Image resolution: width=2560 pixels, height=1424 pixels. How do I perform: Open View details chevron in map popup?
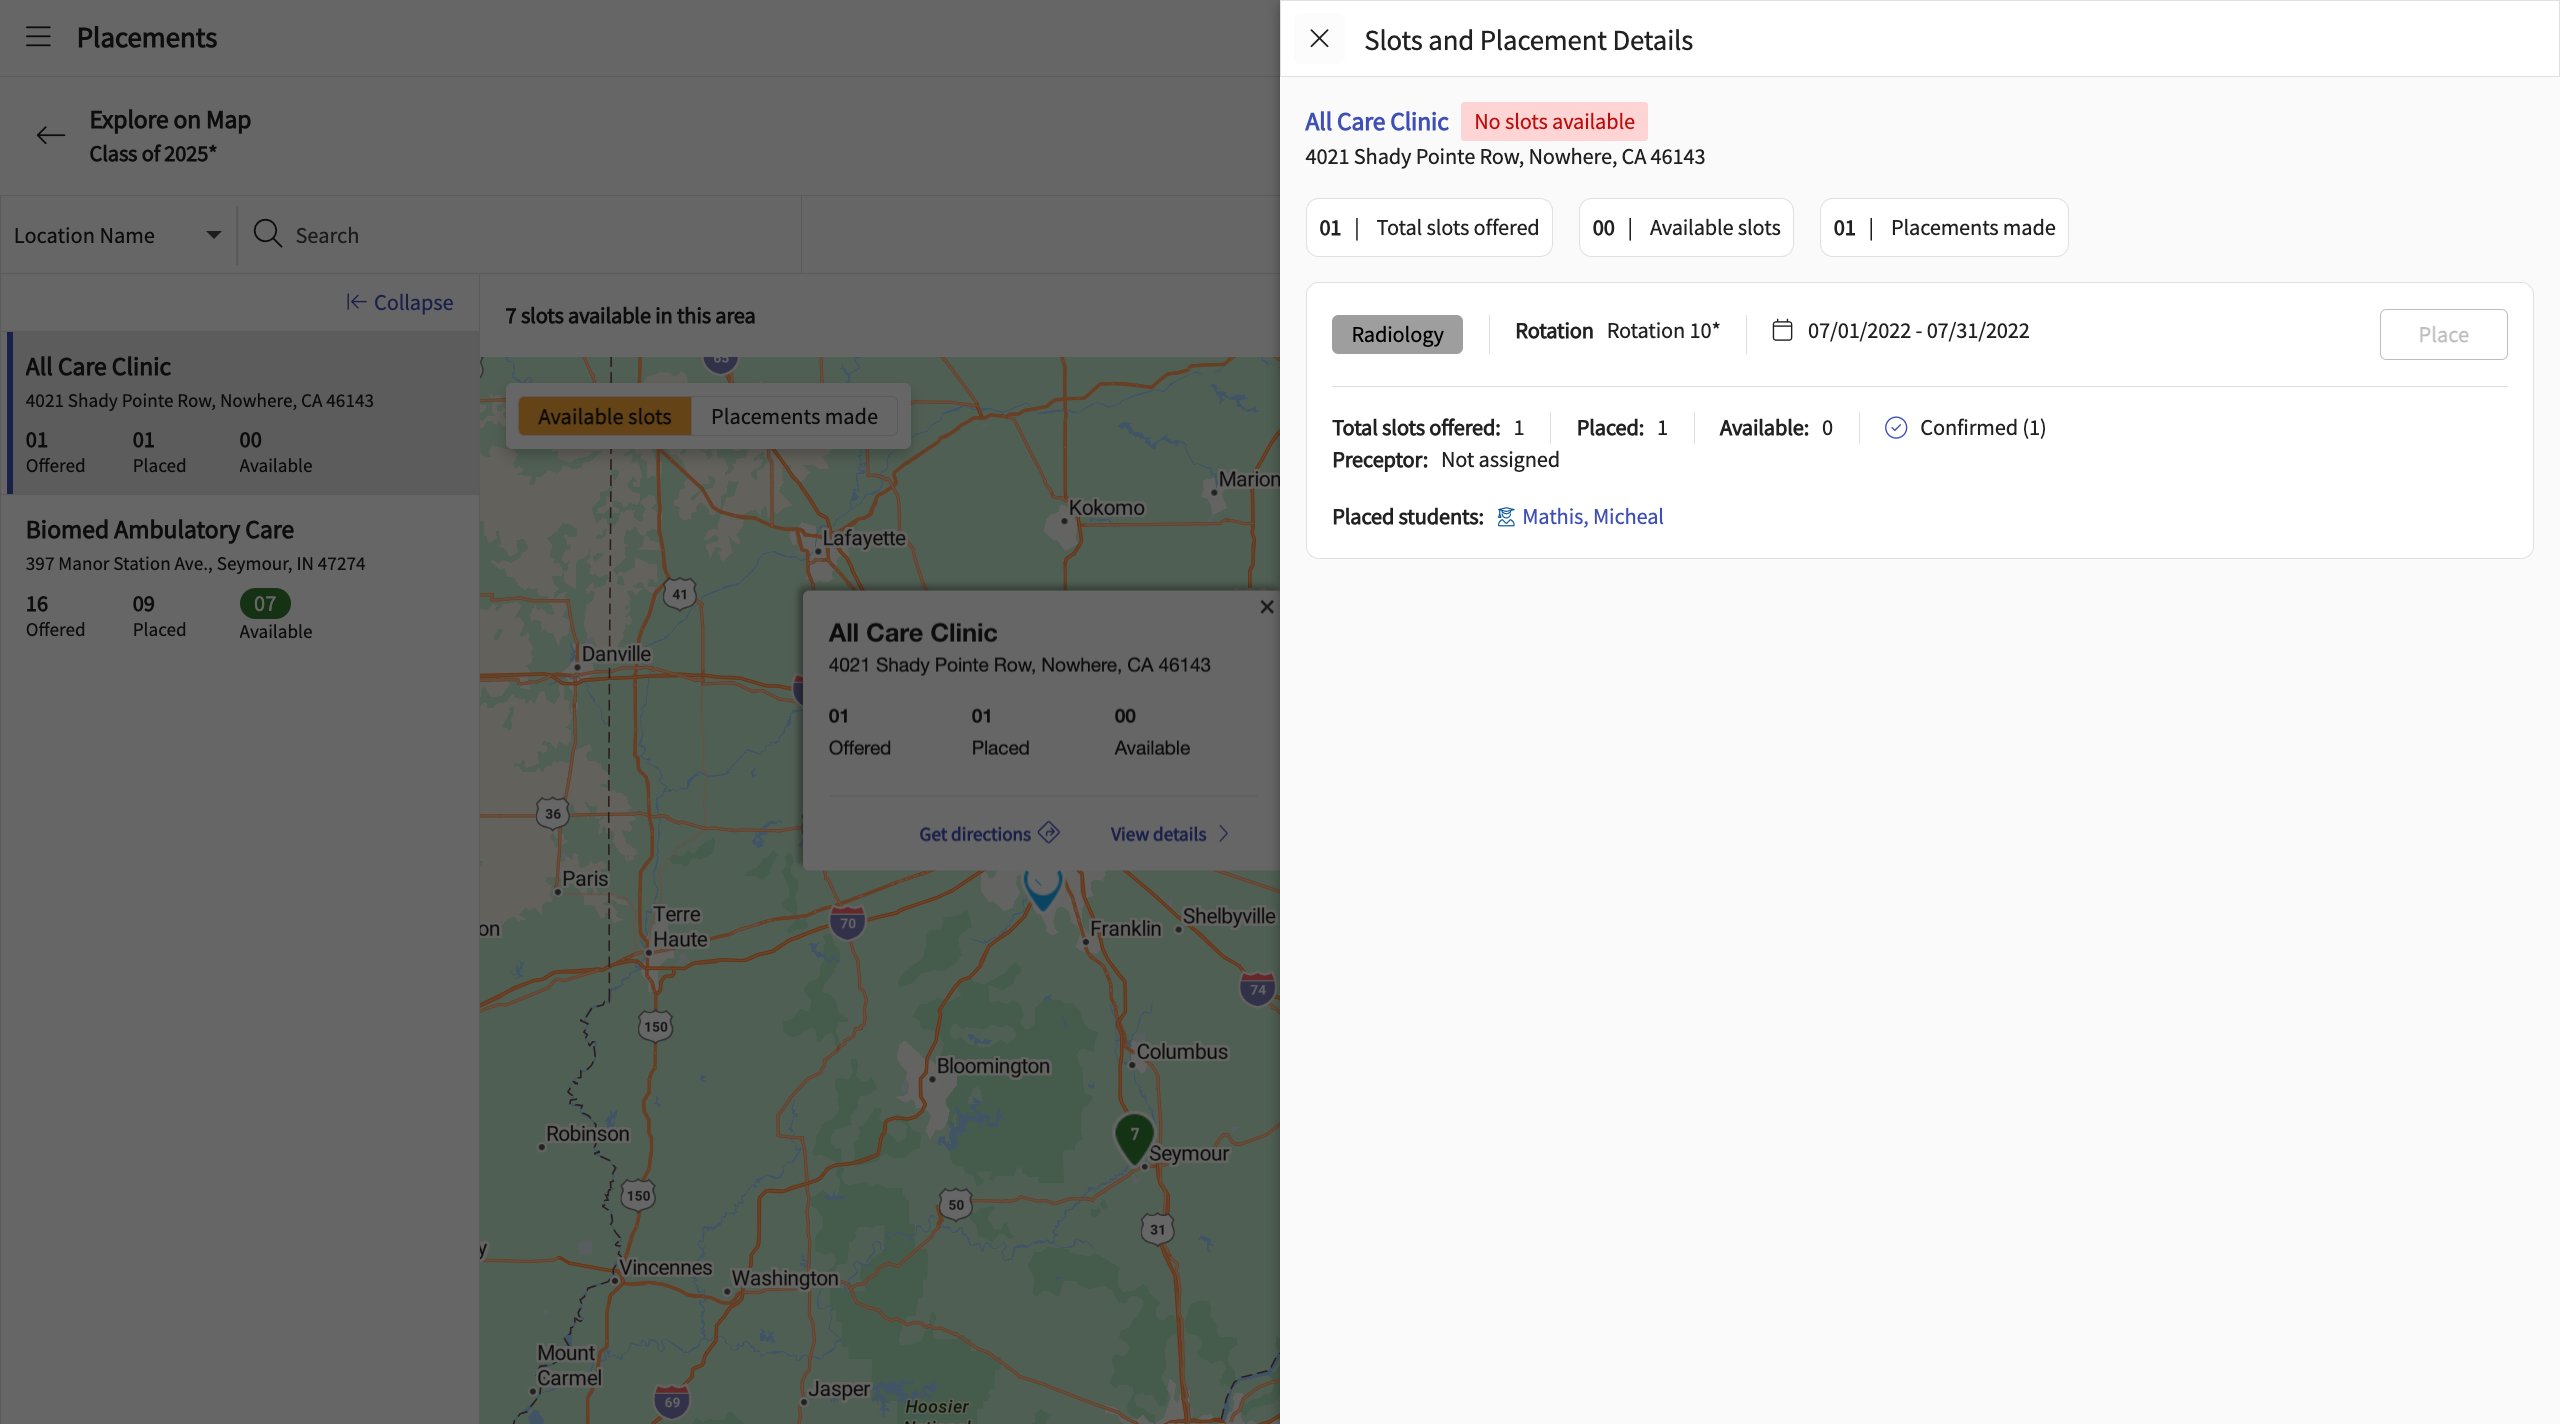(x=1224, y=834)
